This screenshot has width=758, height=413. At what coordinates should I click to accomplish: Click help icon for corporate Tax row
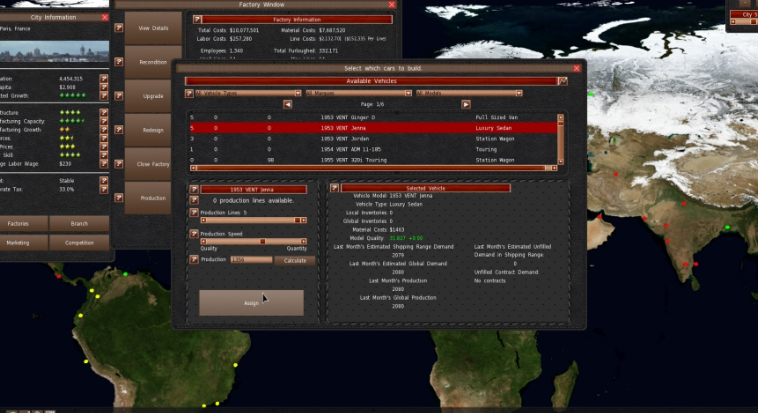click(103, 189)
